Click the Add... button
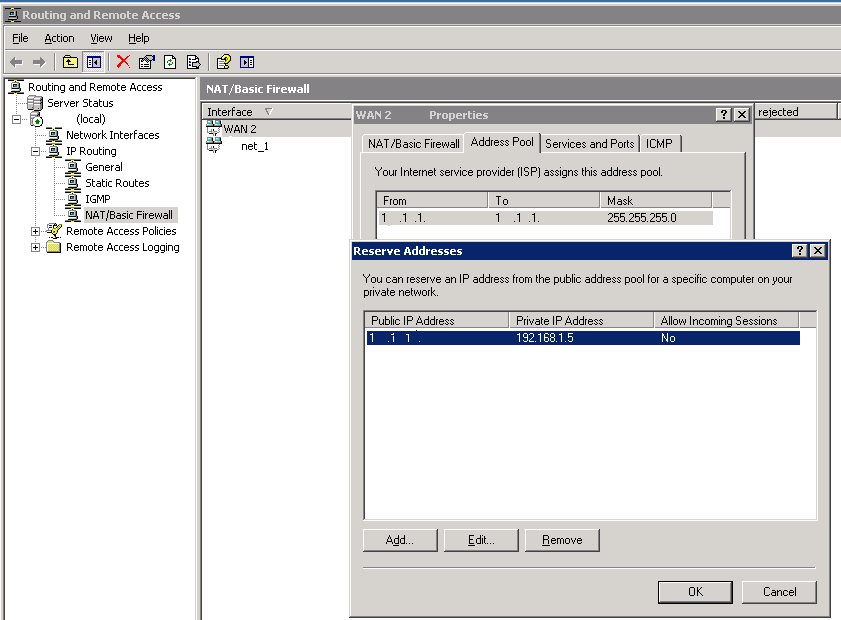Image resolution: width=841 pixels, height=620 pixels. 399,540
